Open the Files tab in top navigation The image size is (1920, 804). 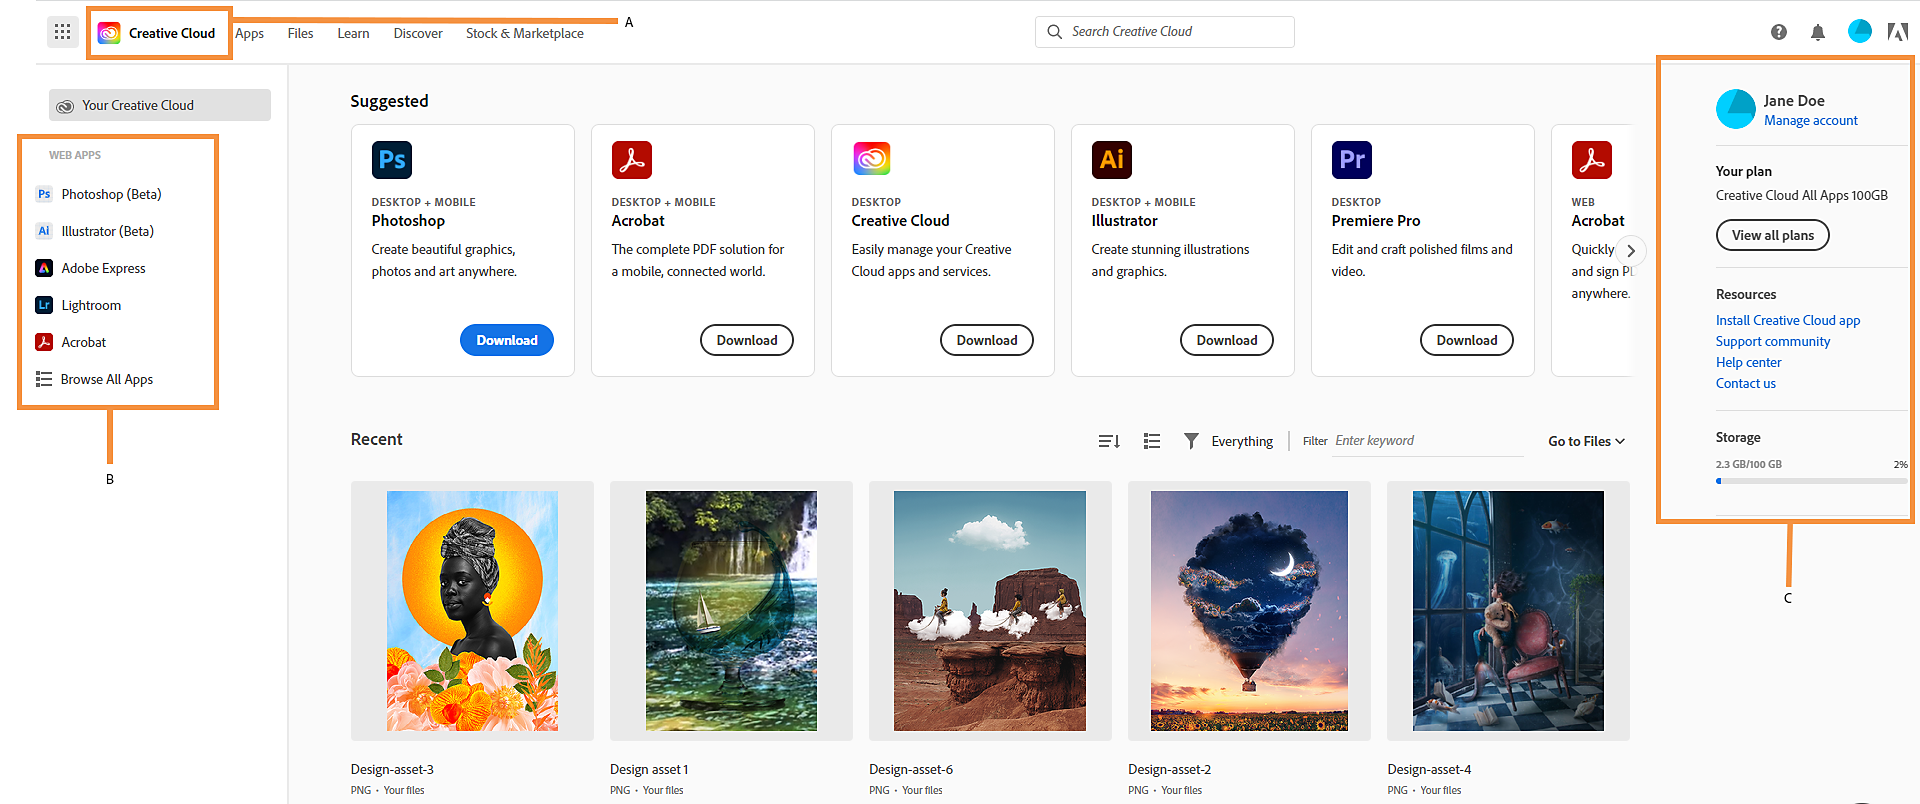(x=300, y=33)
